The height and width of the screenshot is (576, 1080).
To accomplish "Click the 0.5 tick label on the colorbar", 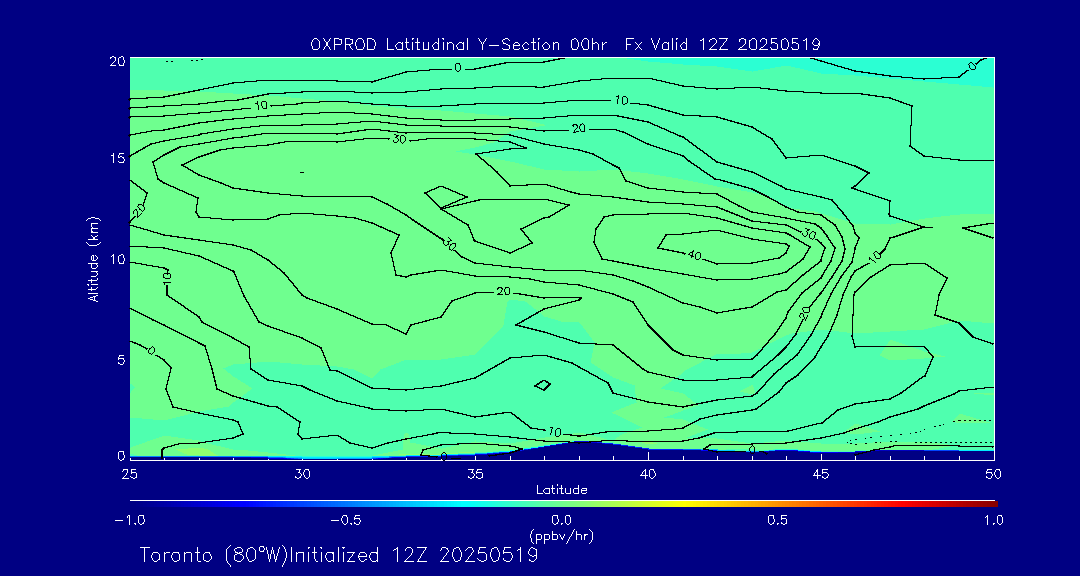I will tap(777, 520).
